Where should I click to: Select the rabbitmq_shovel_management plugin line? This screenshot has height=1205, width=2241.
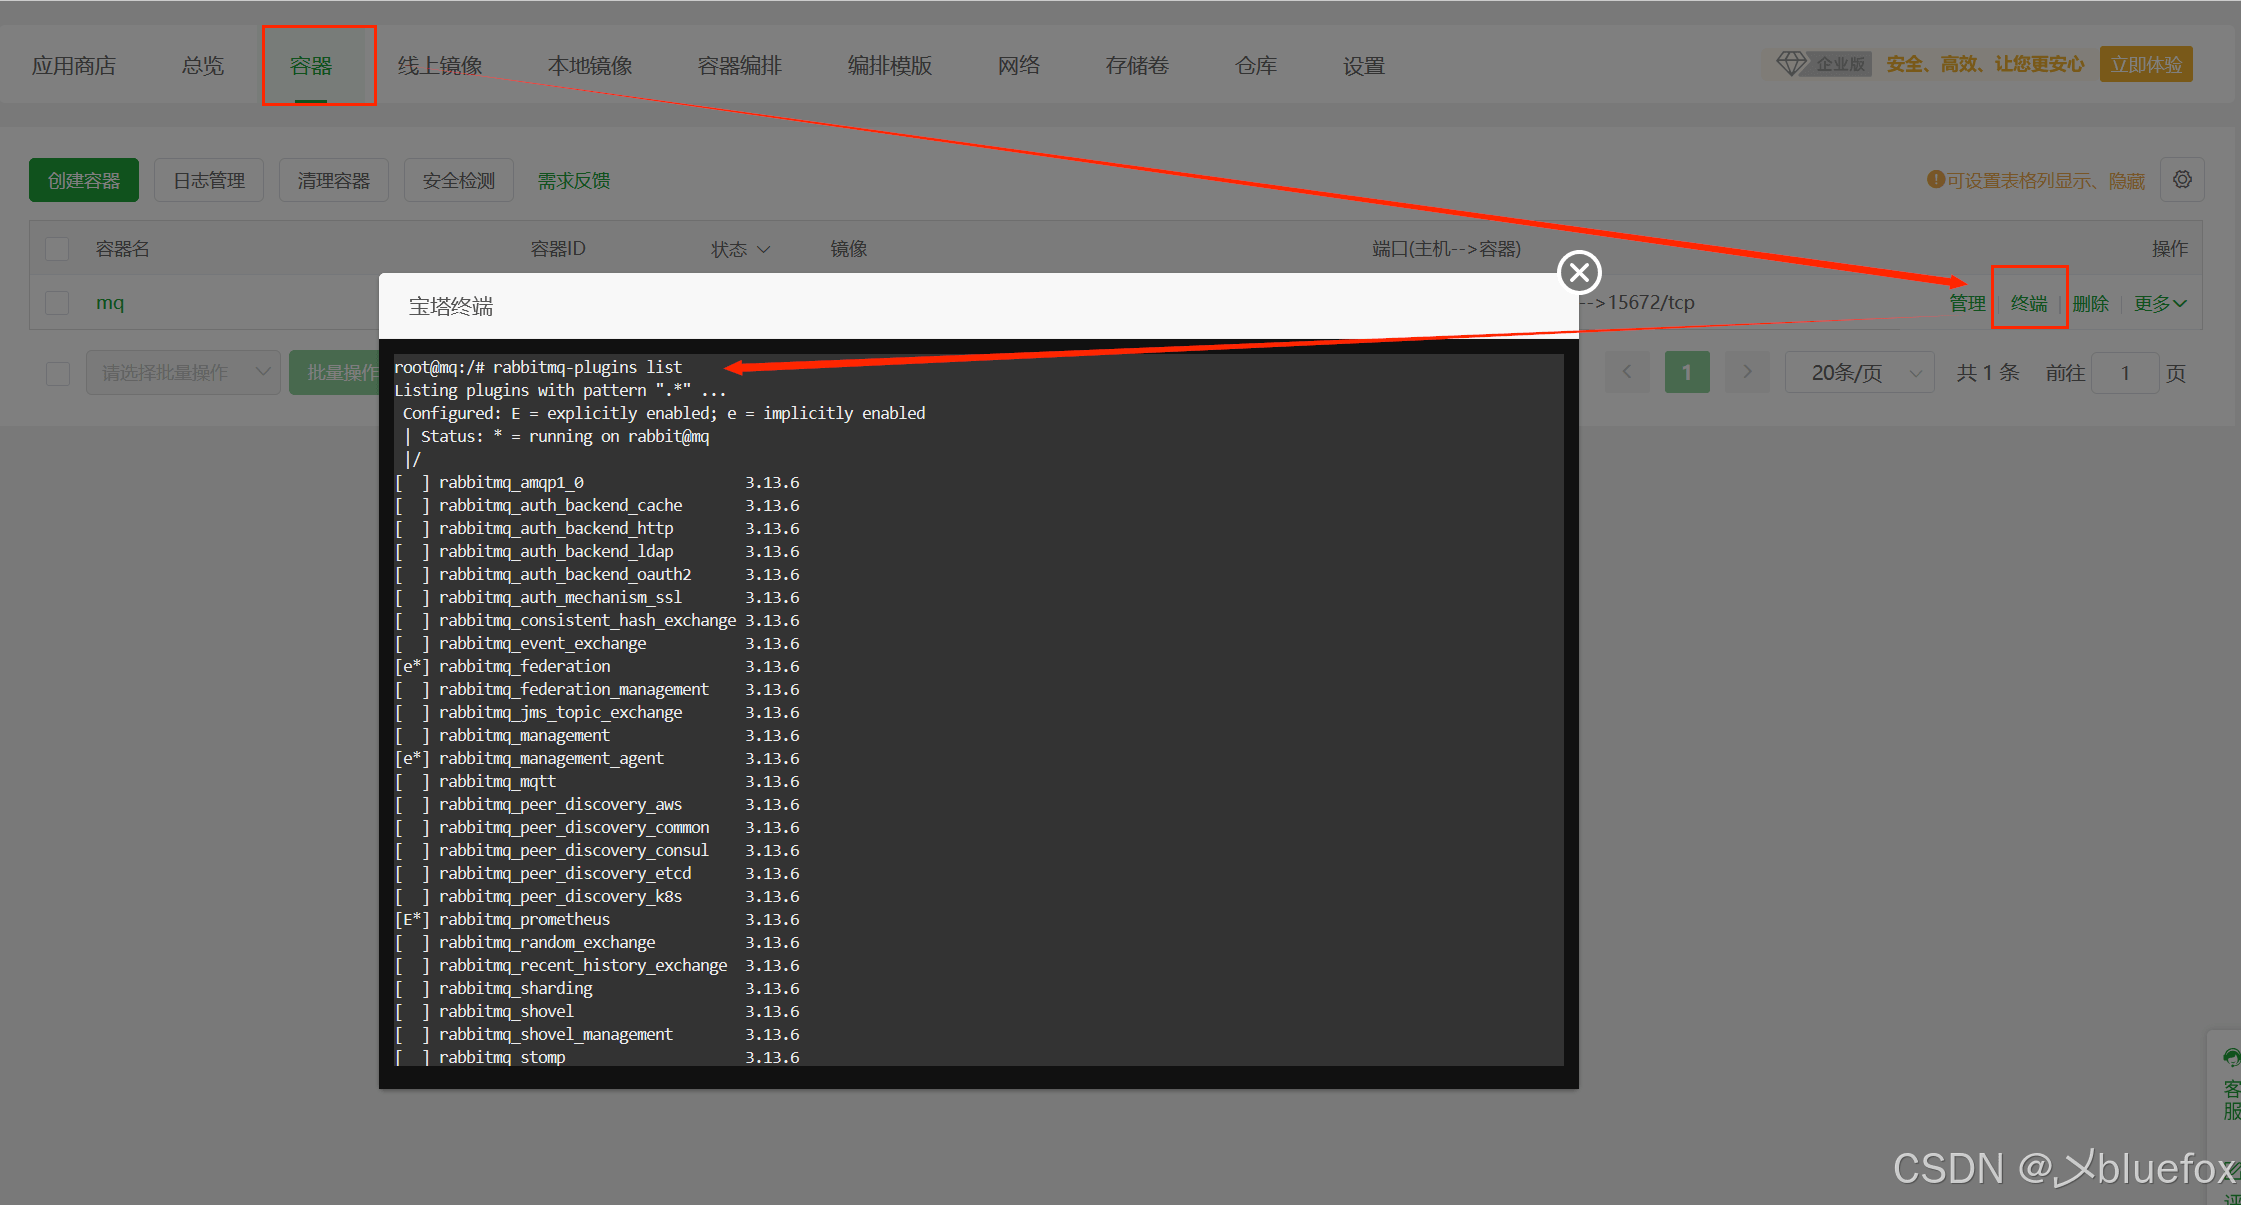point(597,1034)
